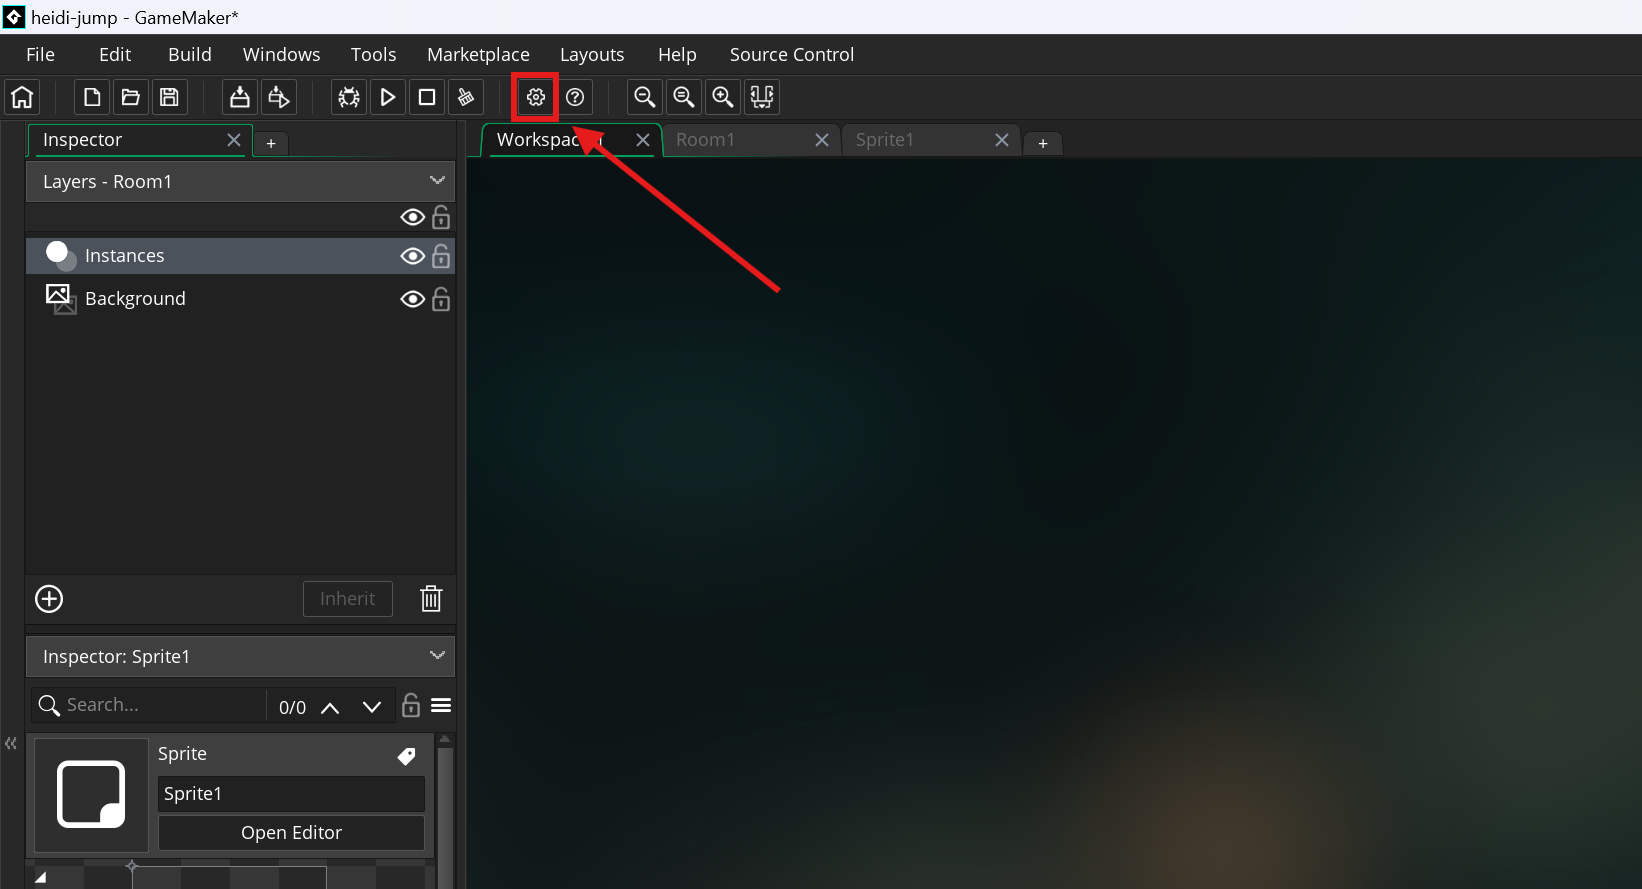Click the inspector Search field
The image size is (1642, 889).
[160, 705]
